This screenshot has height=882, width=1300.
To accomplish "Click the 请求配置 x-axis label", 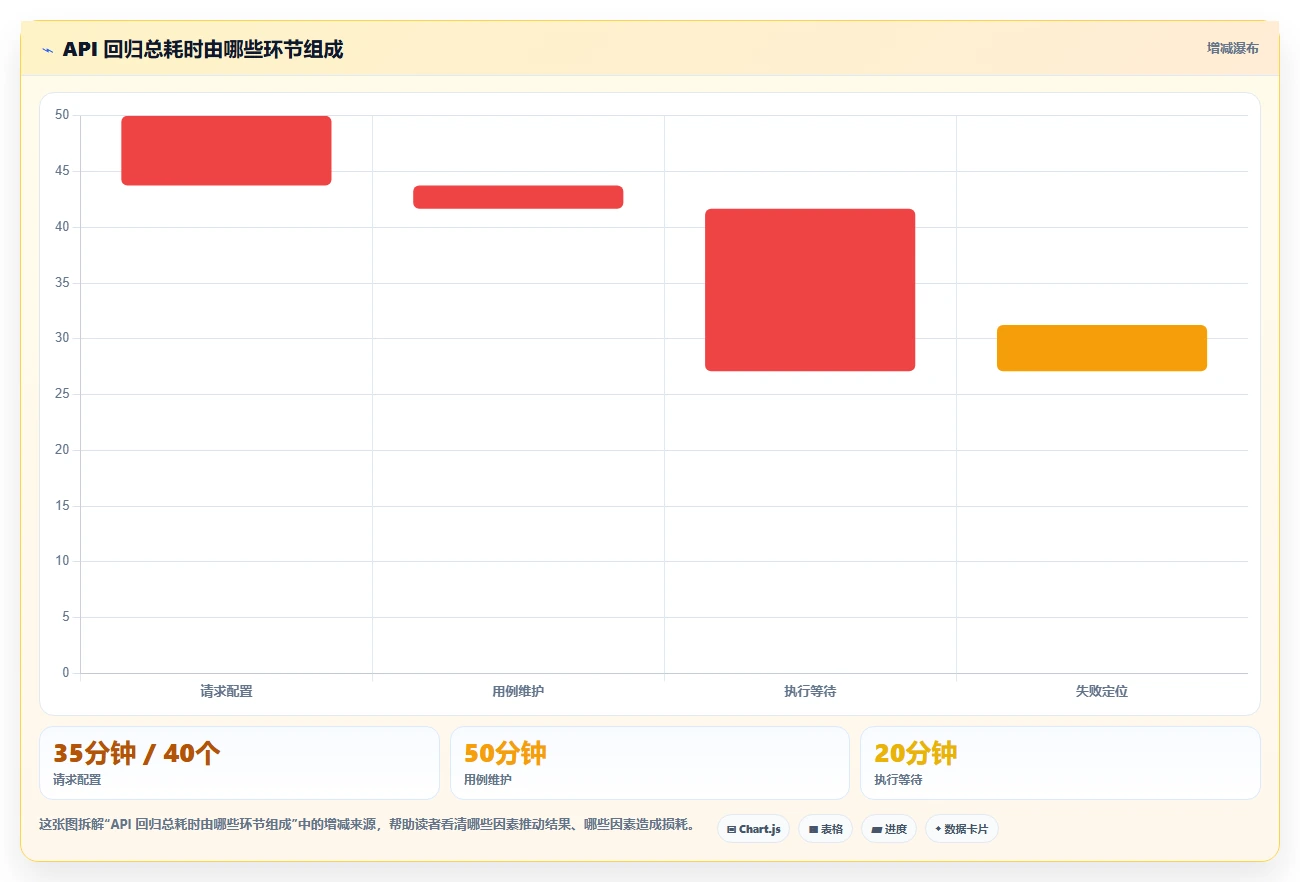I will 226,691.
